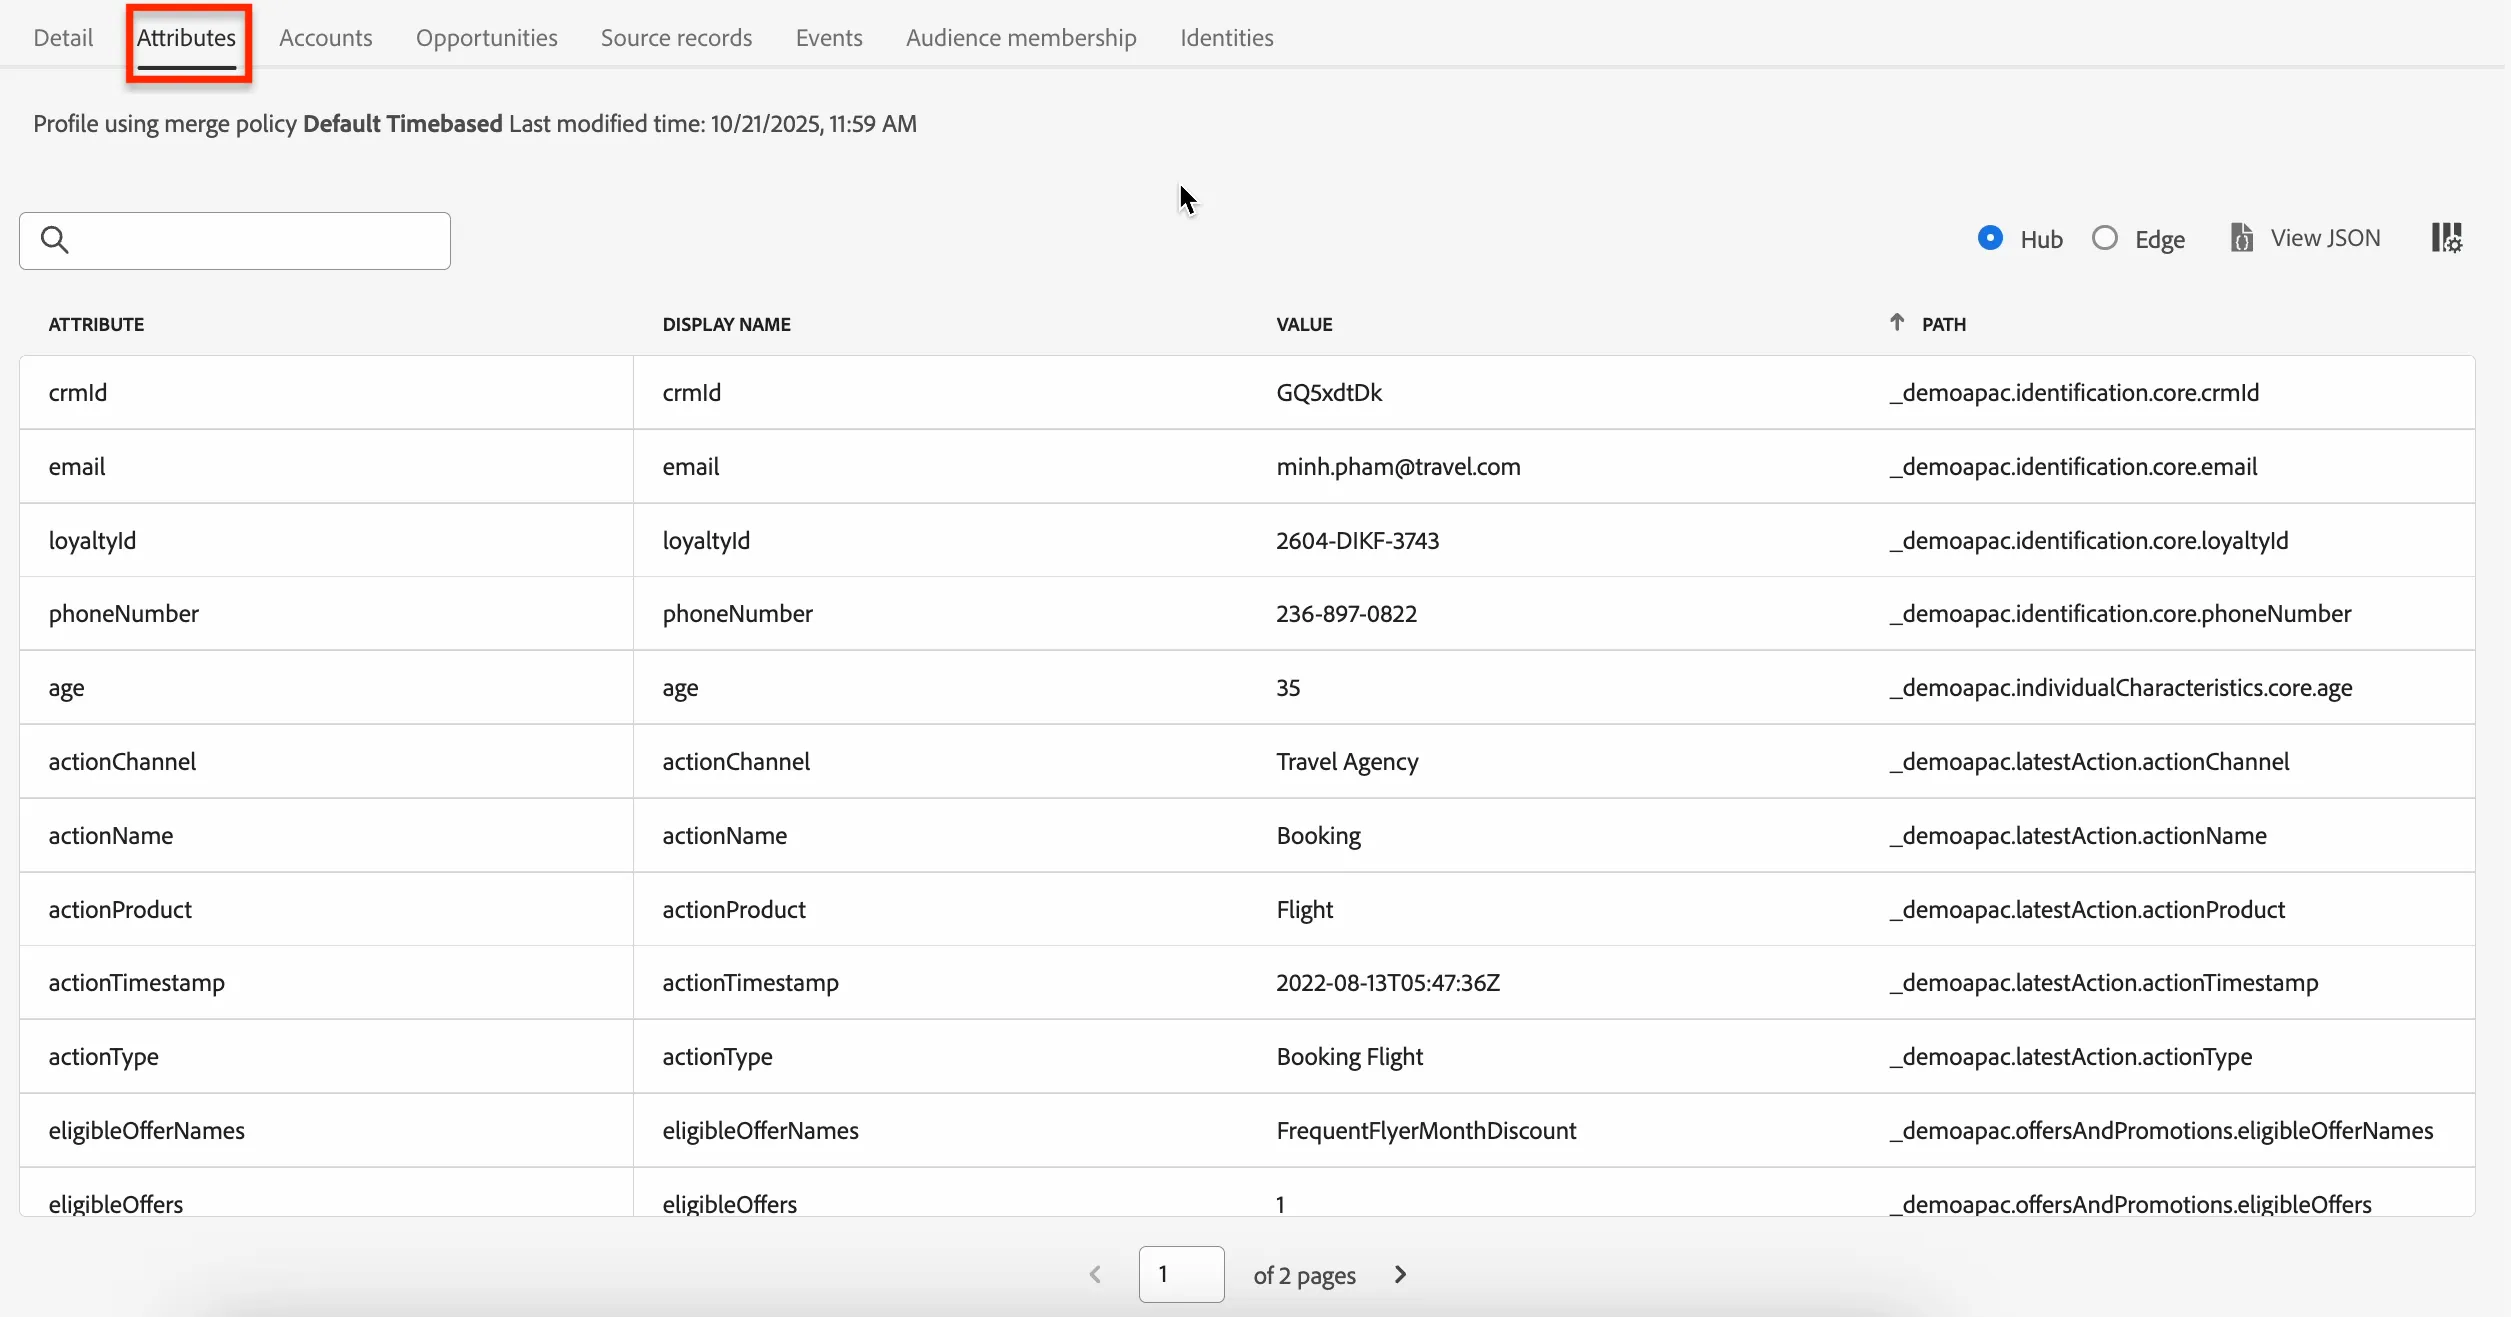This screenshot has width=2511, height=1317.
Task: Click the loyaltyId value 2604-DIKF-3743
Action: coord(1357,541)
